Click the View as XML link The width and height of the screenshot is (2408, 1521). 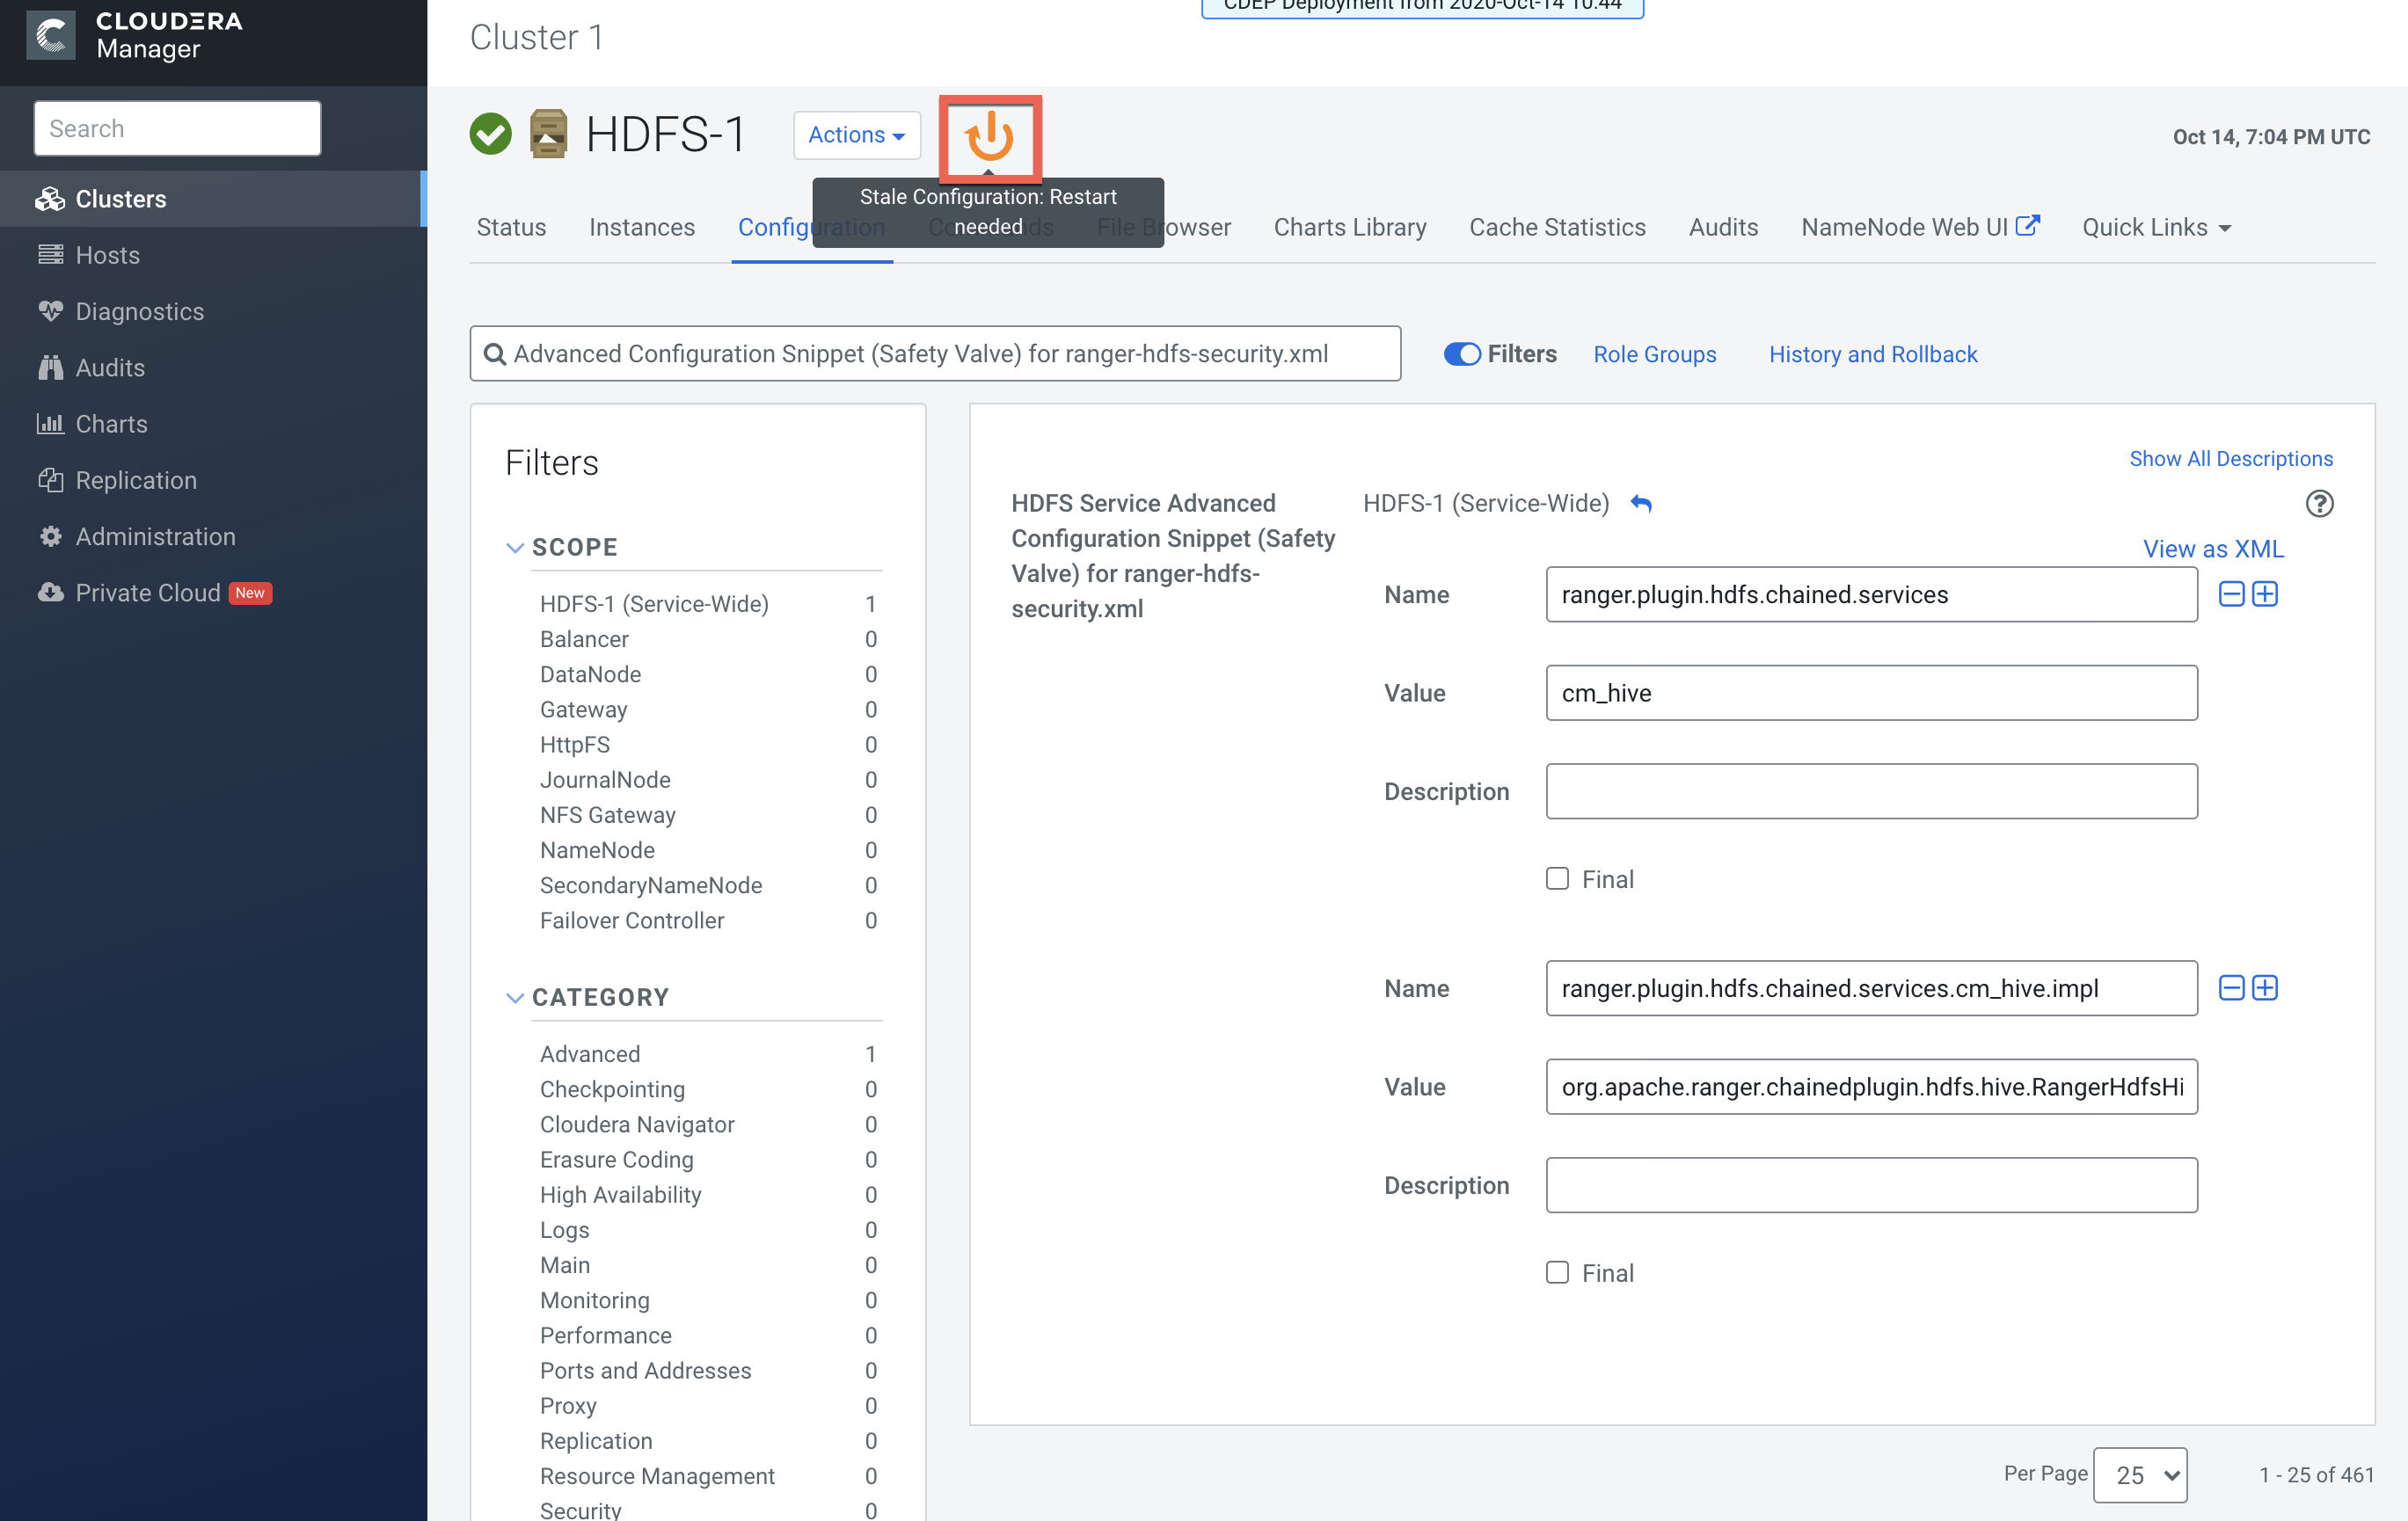pyautogui.click(x=2212, y=548)
